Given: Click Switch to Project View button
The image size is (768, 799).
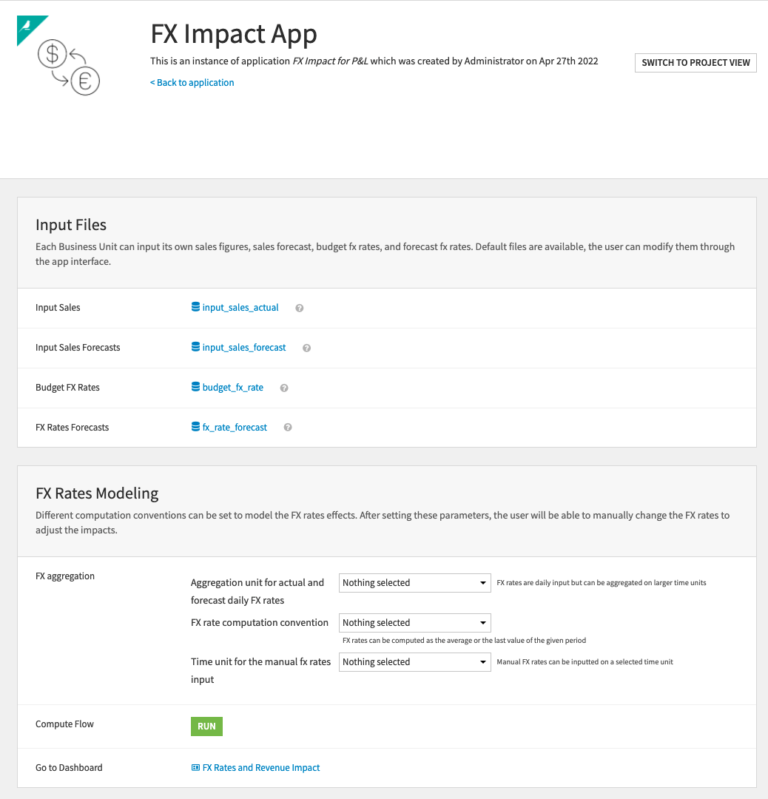Looking at the screenshot, I should click(x=696, y=63).
